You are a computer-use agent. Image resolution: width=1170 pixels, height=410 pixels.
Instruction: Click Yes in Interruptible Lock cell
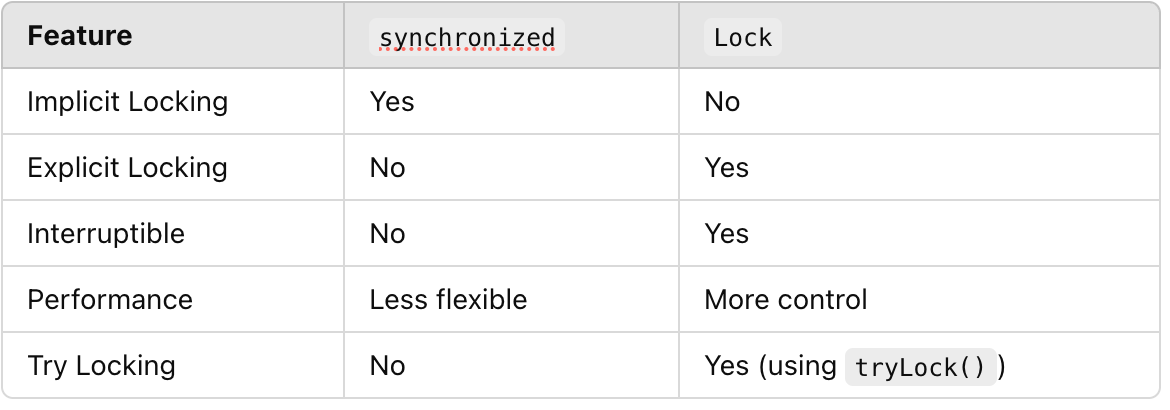pos(727,234)
